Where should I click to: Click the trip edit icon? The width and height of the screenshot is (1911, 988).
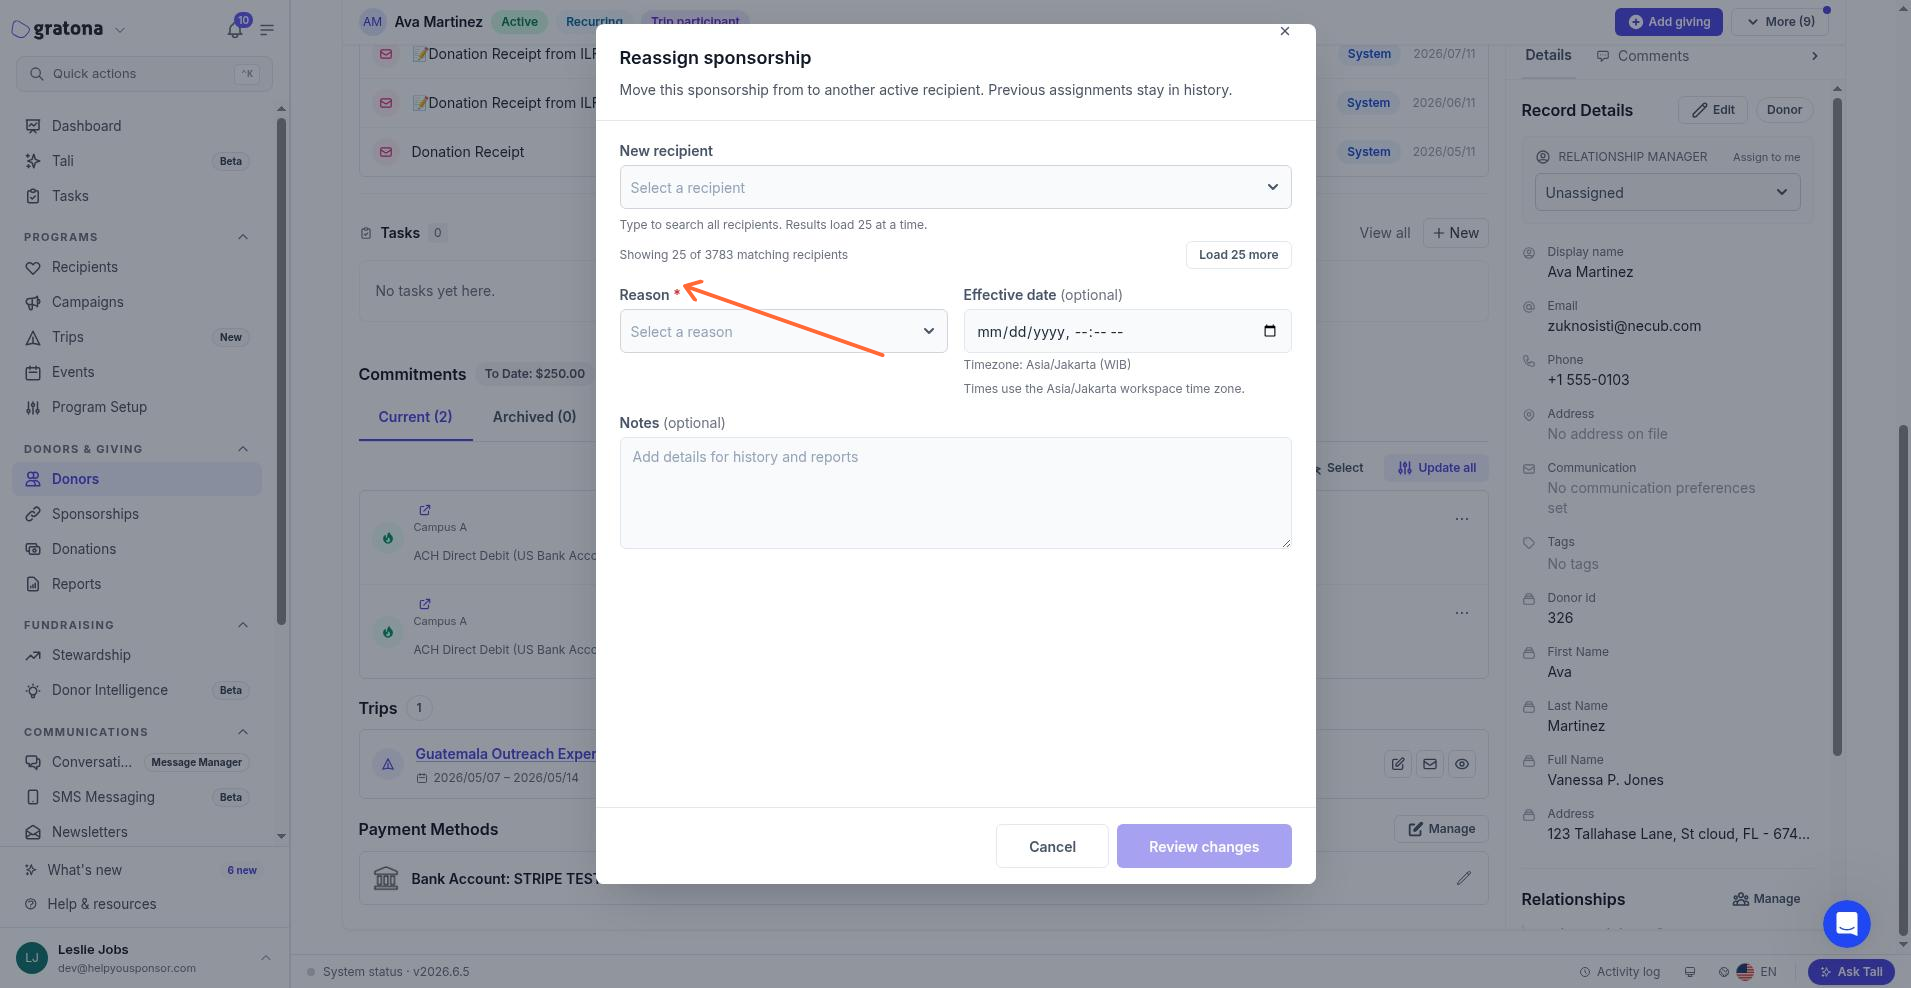pos(1398,764)
